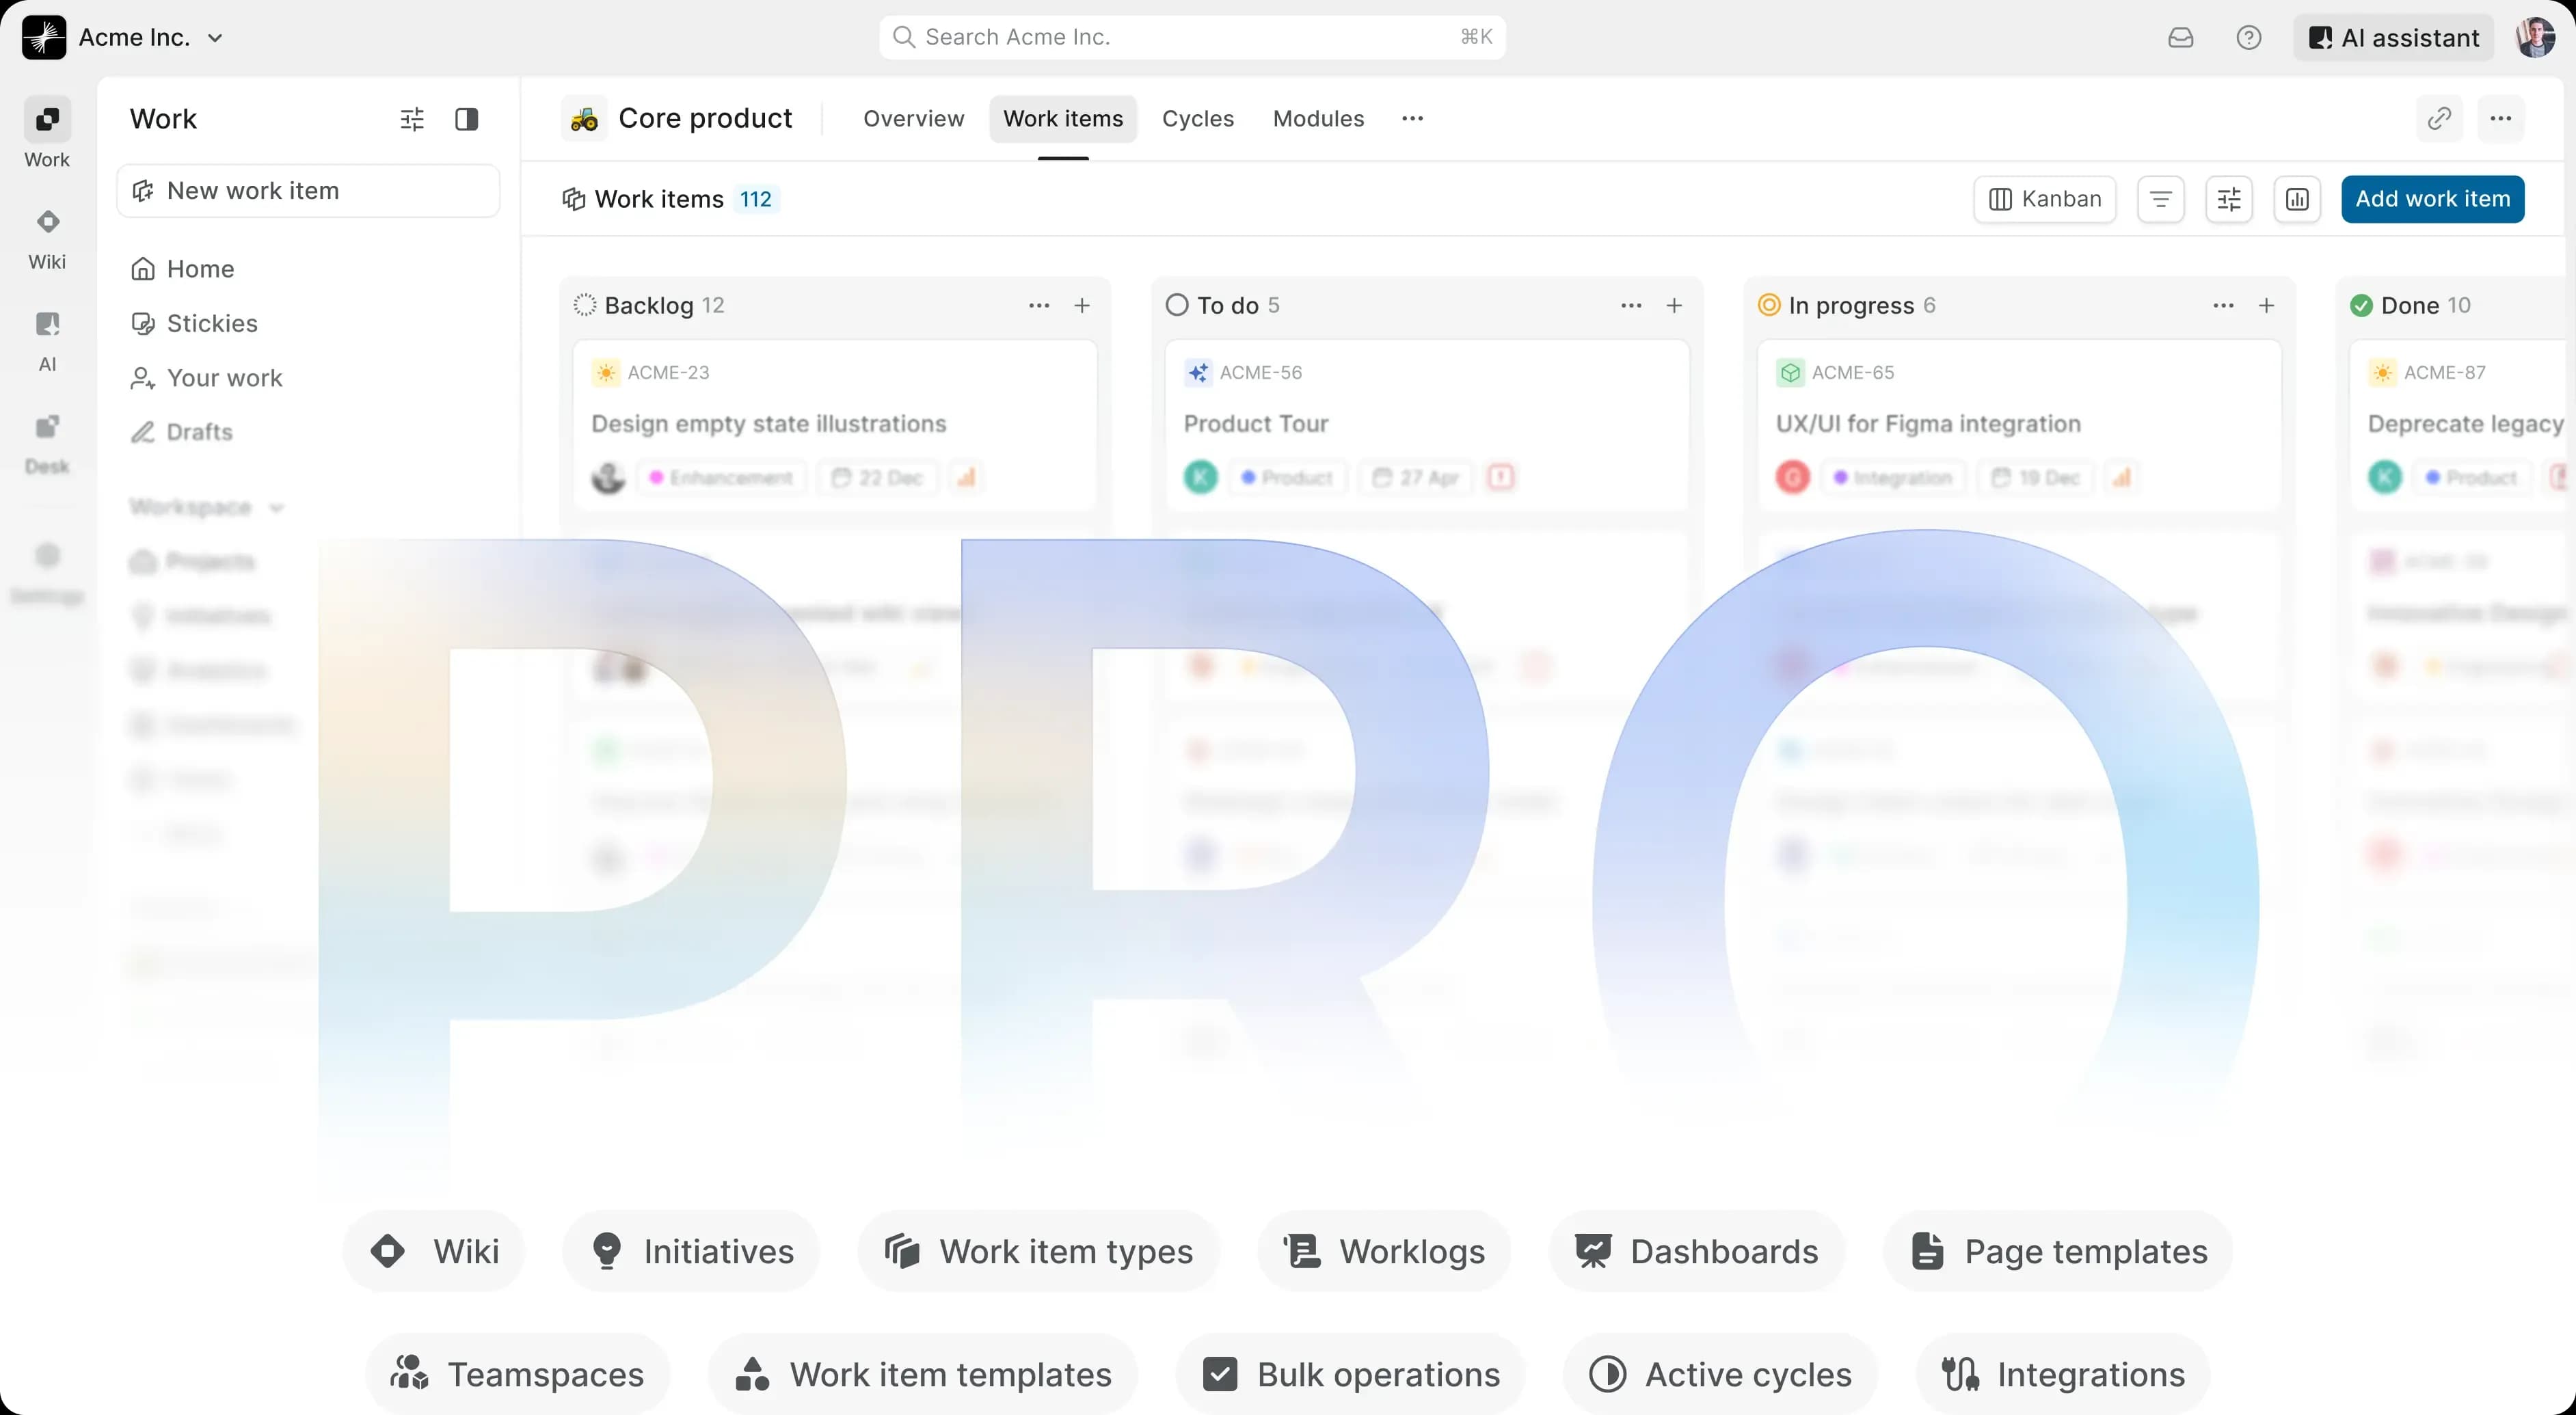Screen dimensions: 2576x1415
Task: Expand the Acme Inc. workspace switcher chevron
Action: 215,38
